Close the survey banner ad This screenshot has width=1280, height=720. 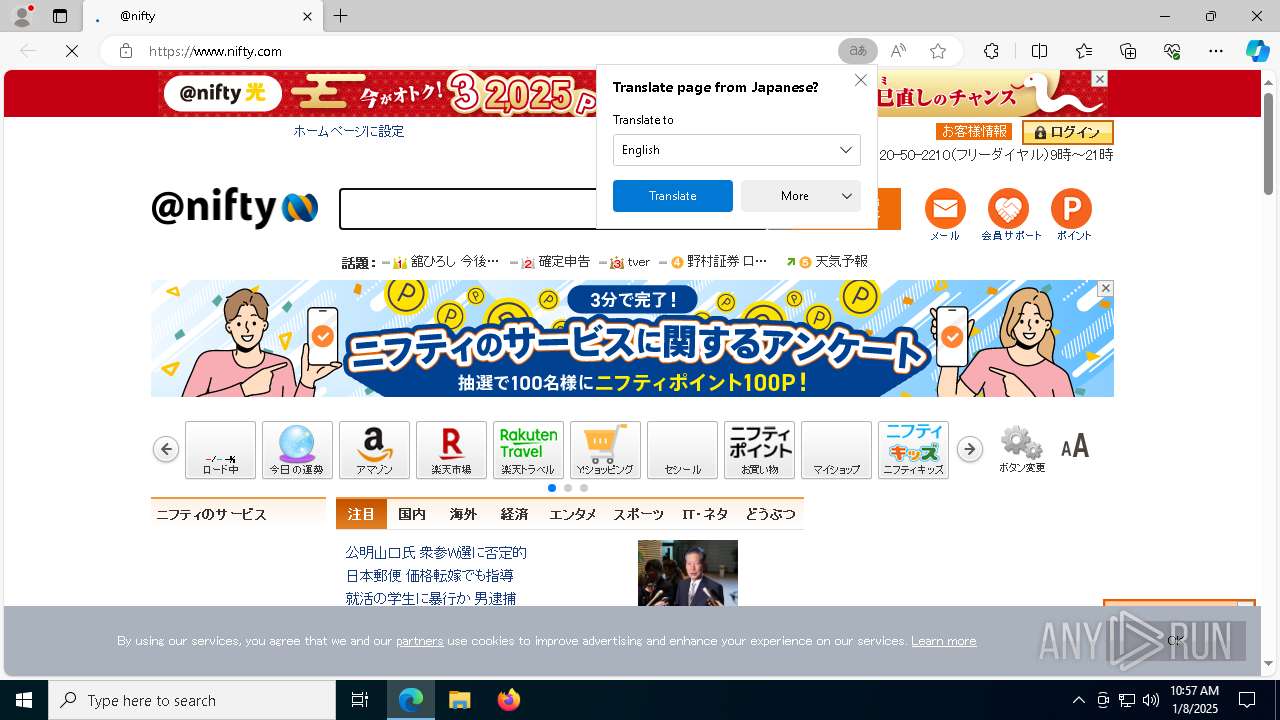(x=1105, y=288)
